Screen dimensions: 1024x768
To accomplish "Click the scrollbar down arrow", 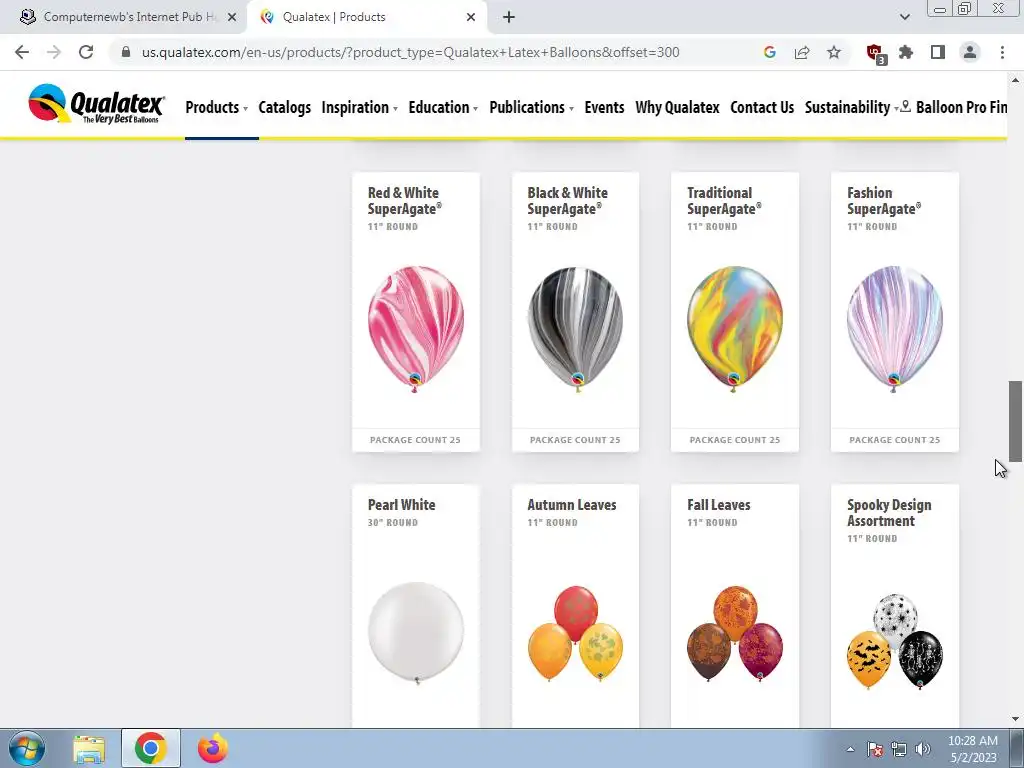I will 1015,720.
